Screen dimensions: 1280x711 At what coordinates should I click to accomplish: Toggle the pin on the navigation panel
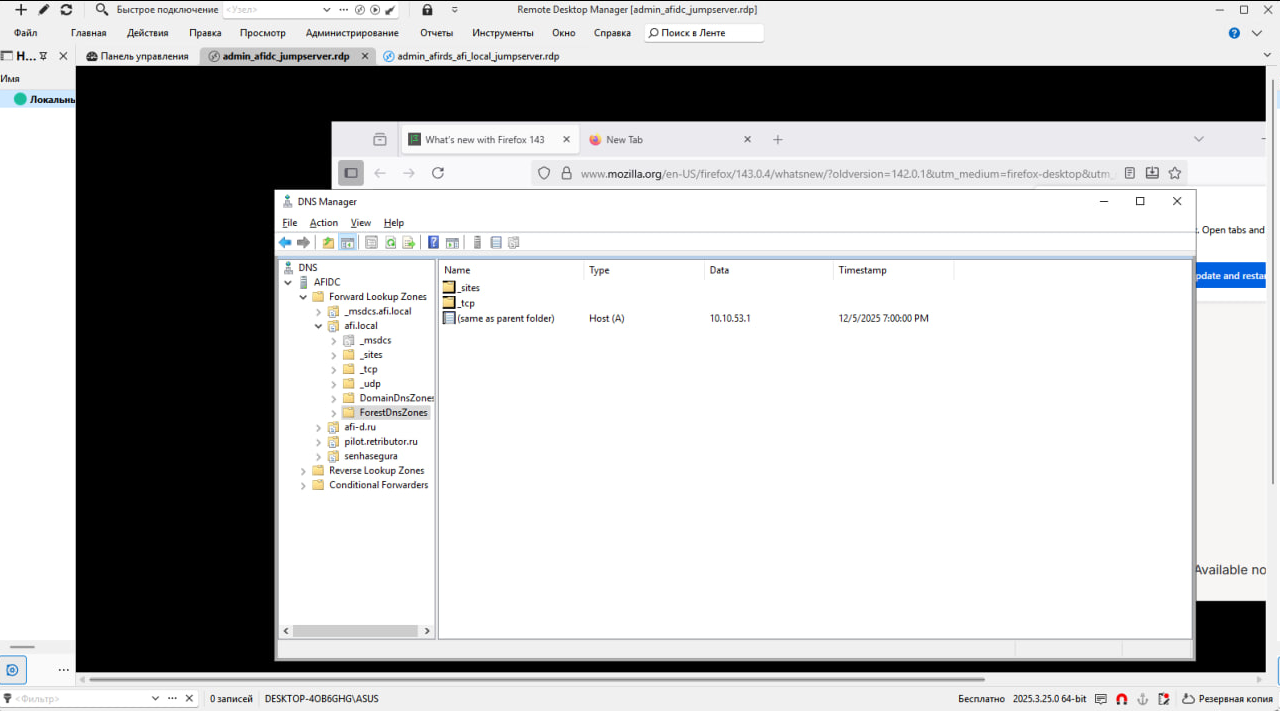coord(43,57)
